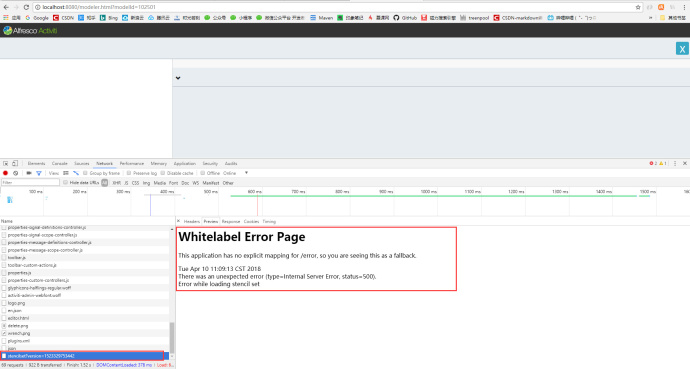
Task: Activate DevTools inspect element picker
Action: click(x=6, y=163)
